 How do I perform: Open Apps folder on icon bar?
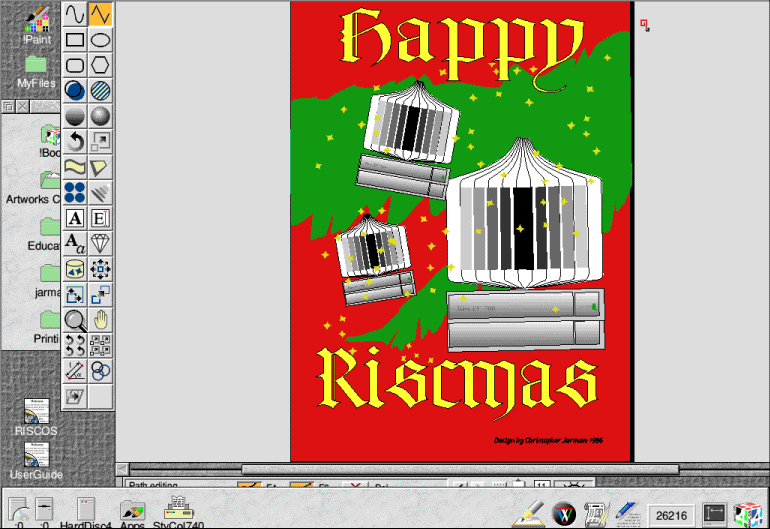click(132, 510)
